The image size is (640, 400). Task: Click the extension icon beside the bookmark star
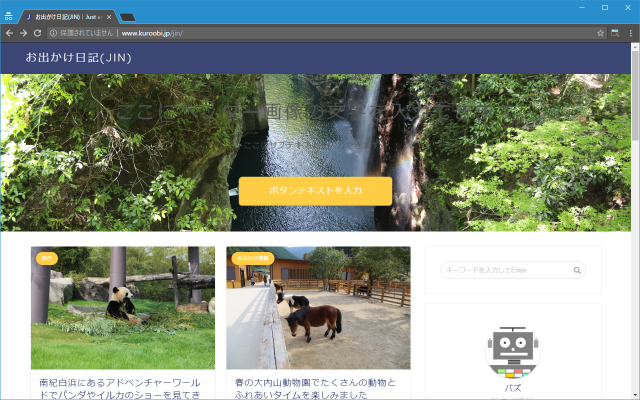point(616,33)
